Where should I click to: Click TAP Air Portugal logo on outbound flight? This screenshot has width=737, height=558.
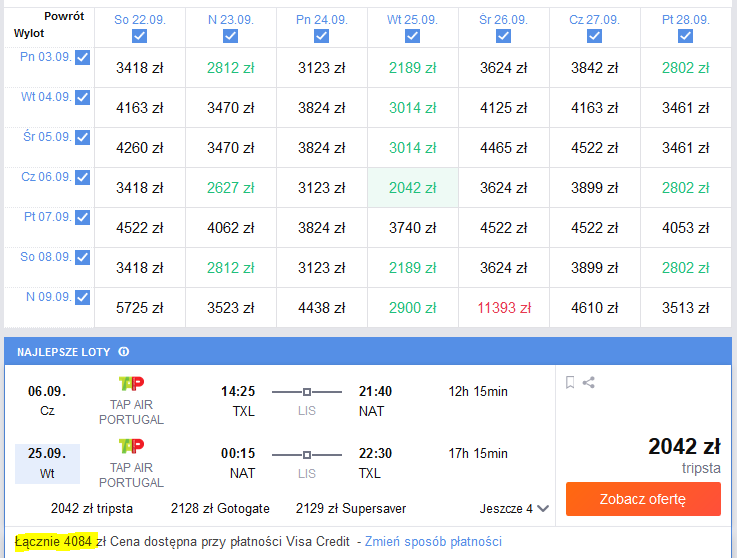coord(131,384)
